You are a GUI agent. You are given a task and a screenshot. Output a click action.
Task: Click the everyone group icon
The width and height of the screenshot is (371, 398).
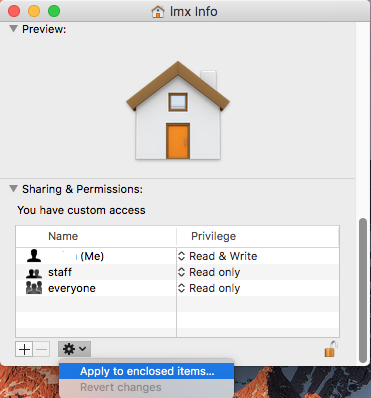coord(34,288)
